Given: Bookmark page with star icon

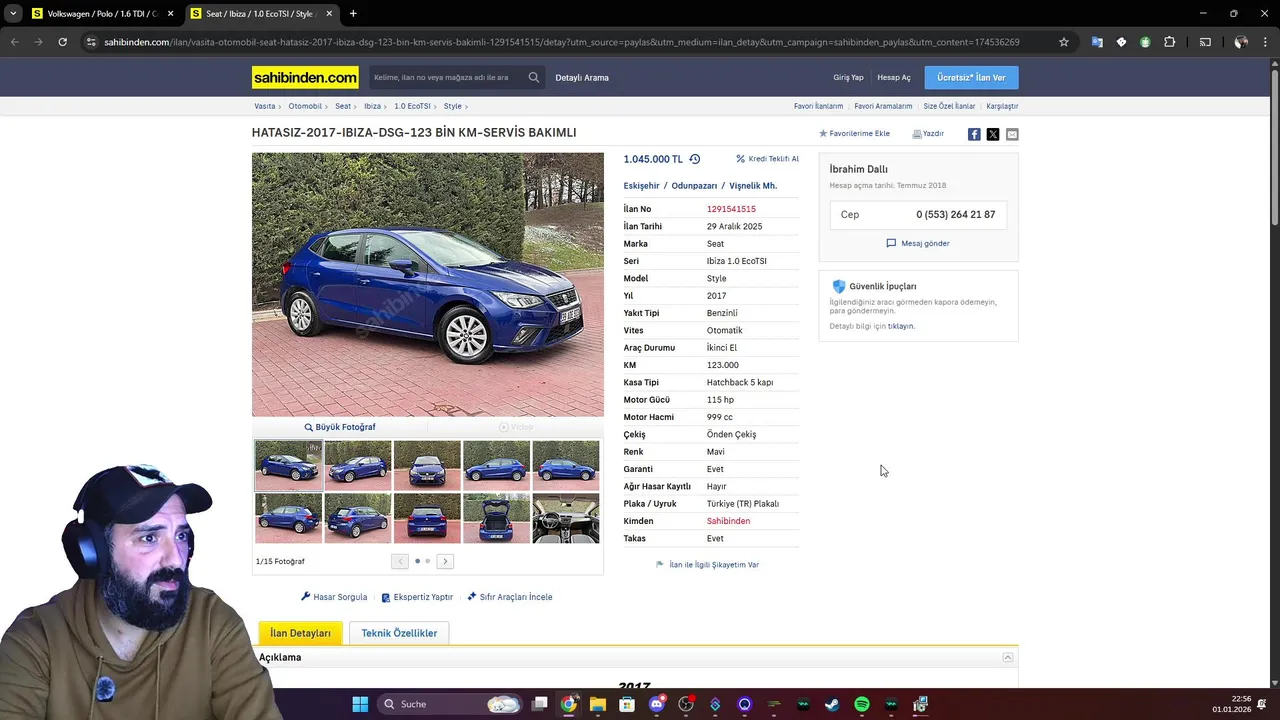Looking at the screenshot, I should pos(1064,42).
